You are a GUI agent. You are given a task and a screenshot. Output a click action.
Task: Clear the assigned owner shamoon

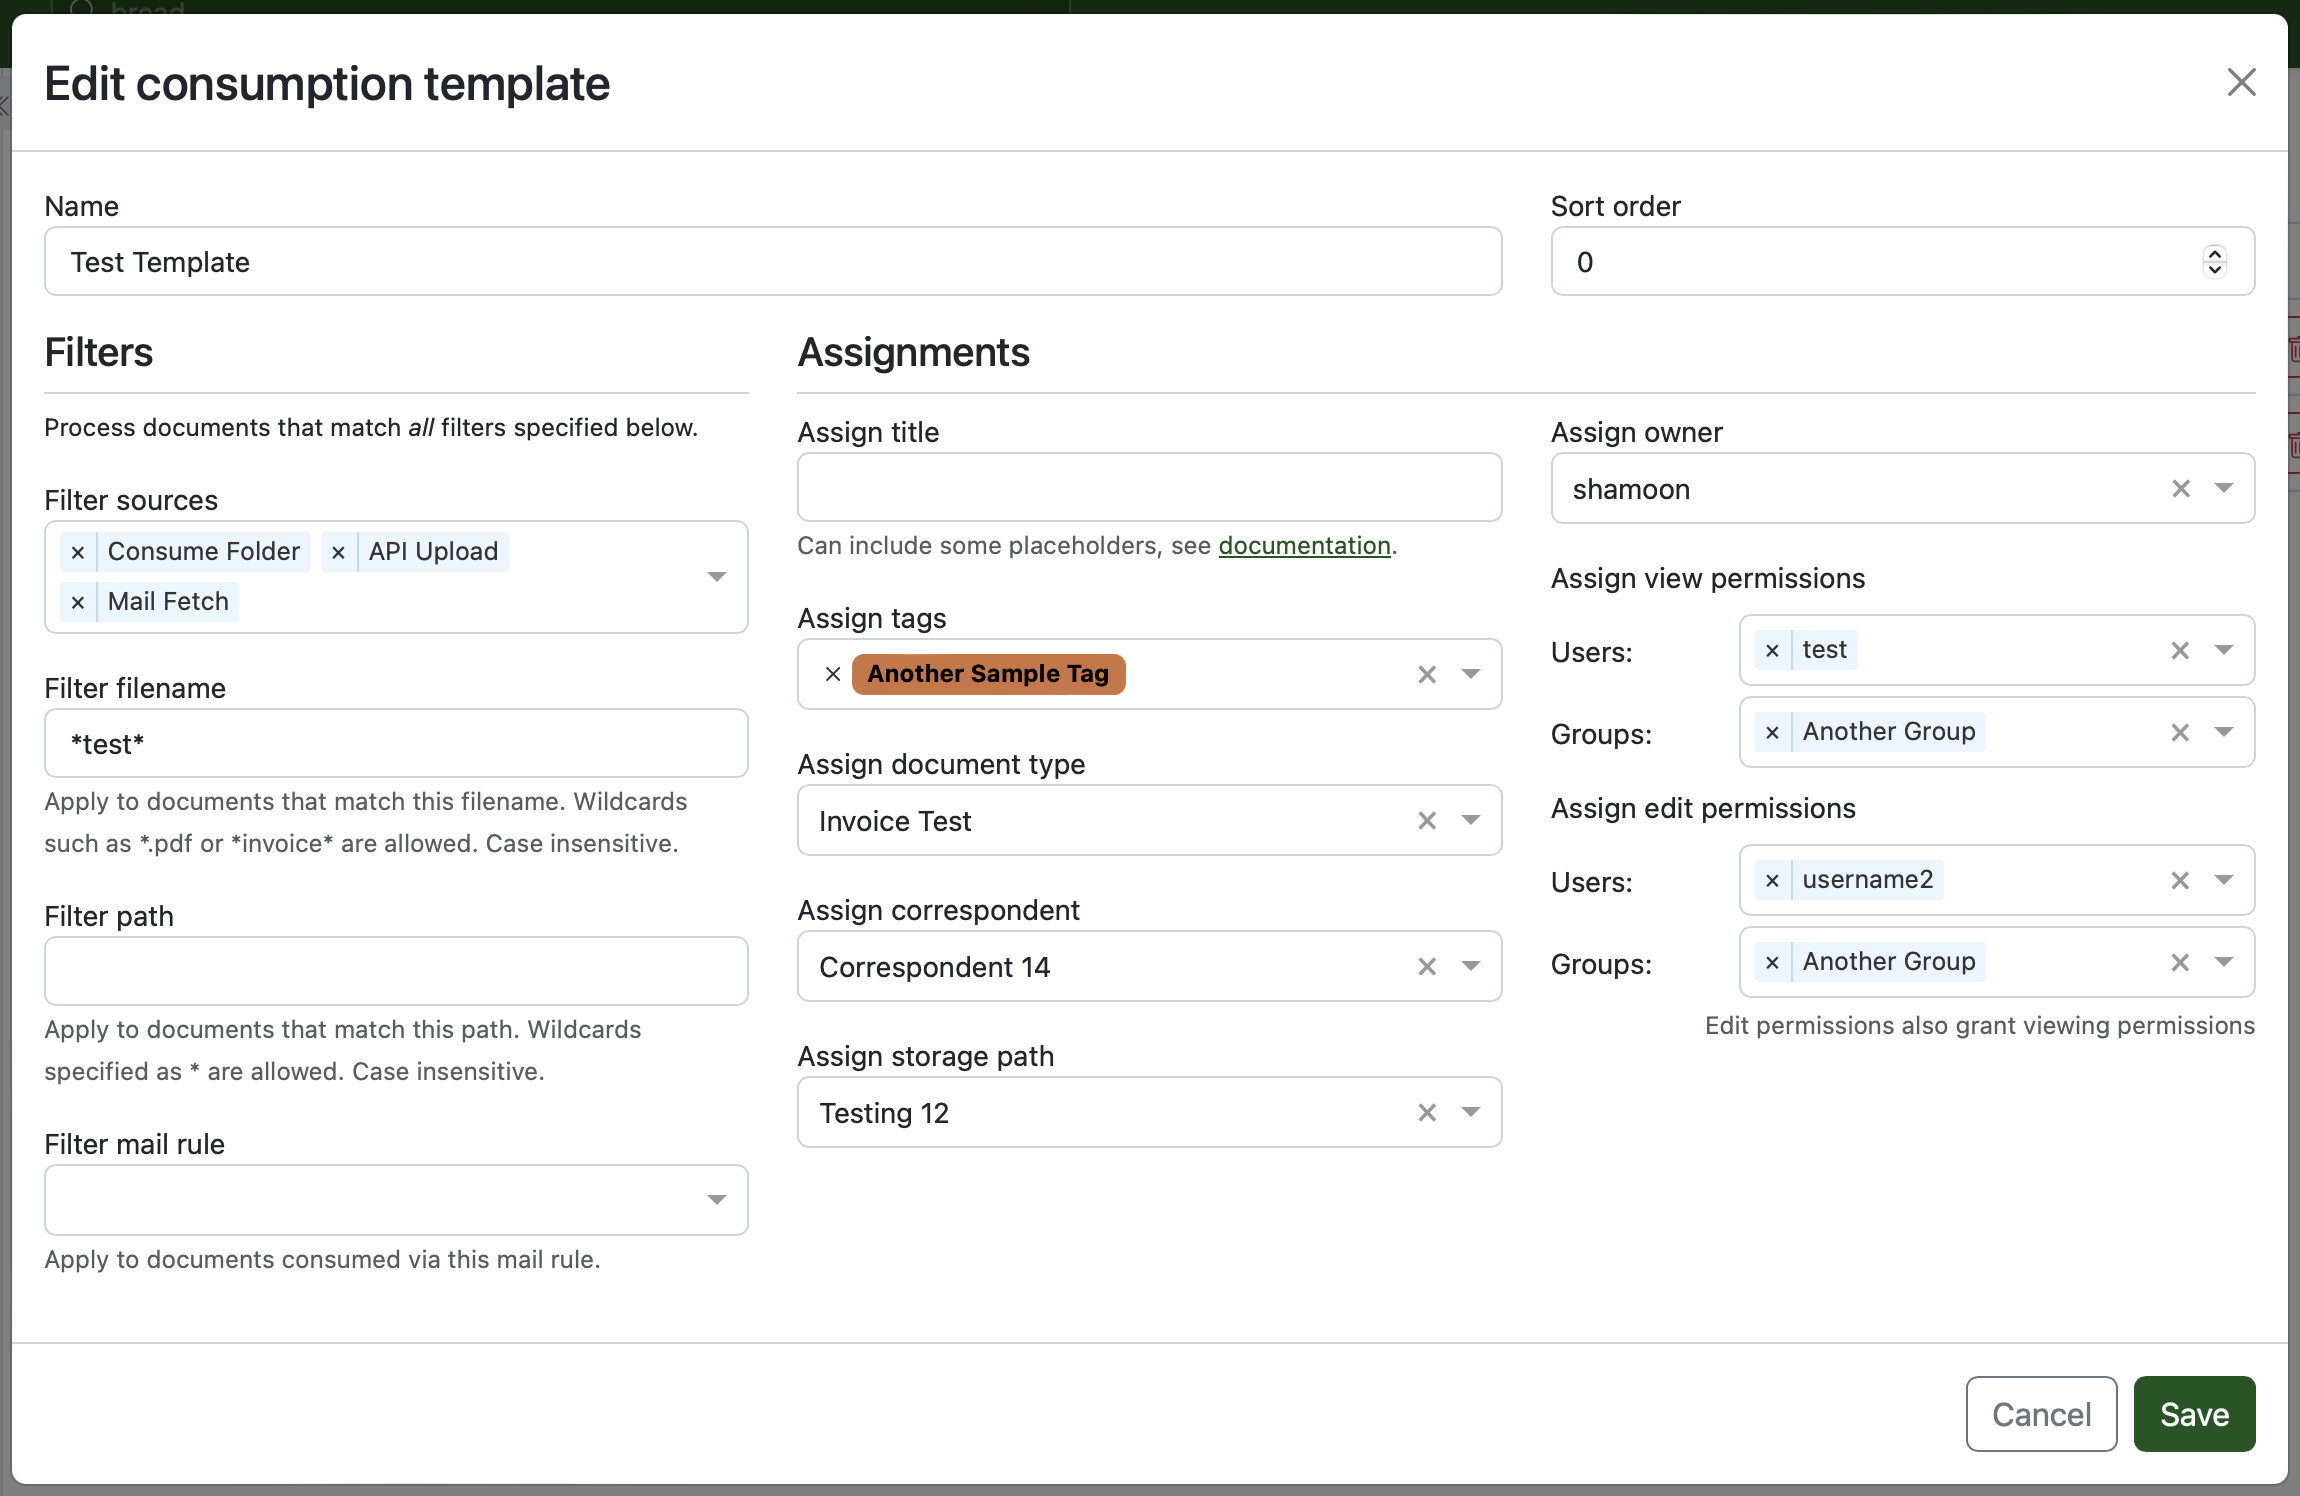pos(2181,489)
